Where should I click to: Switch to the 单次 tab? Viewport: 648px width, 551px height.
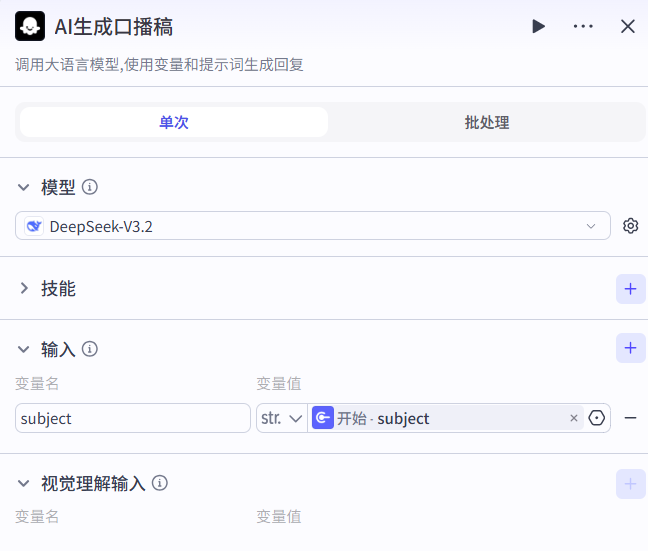coord(174,122)
